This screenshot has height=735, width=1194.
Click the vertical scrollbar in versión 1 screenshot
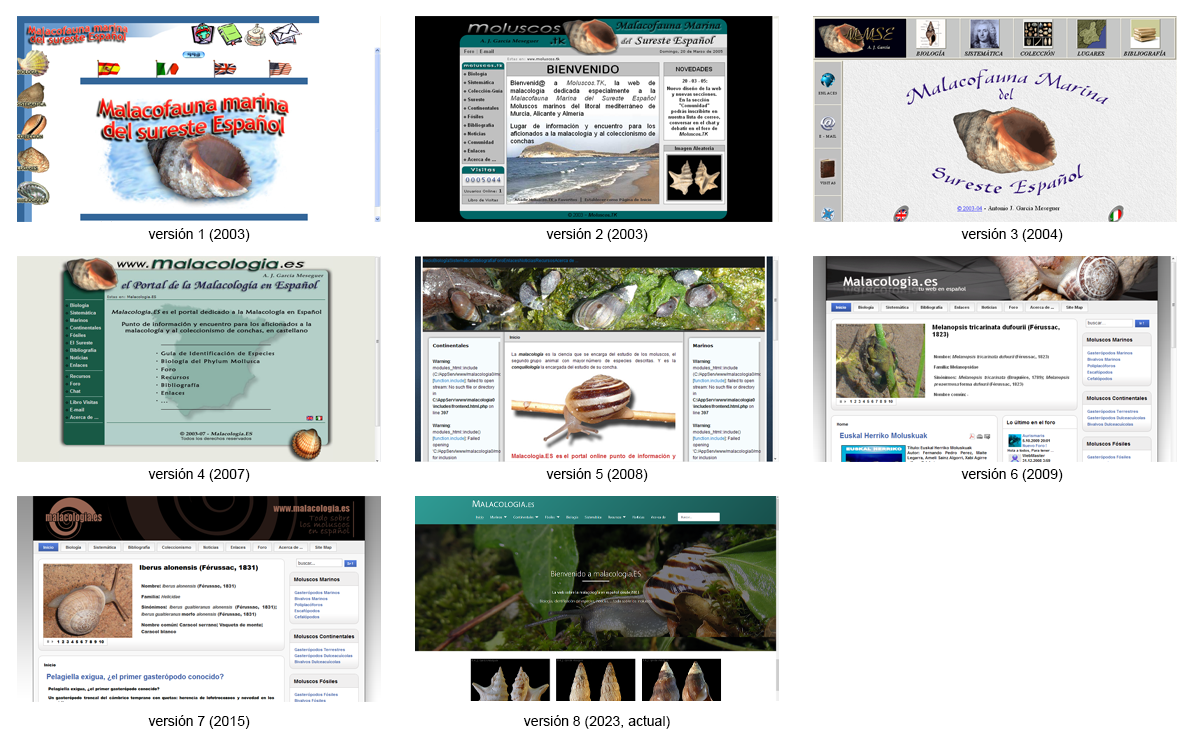377,135
